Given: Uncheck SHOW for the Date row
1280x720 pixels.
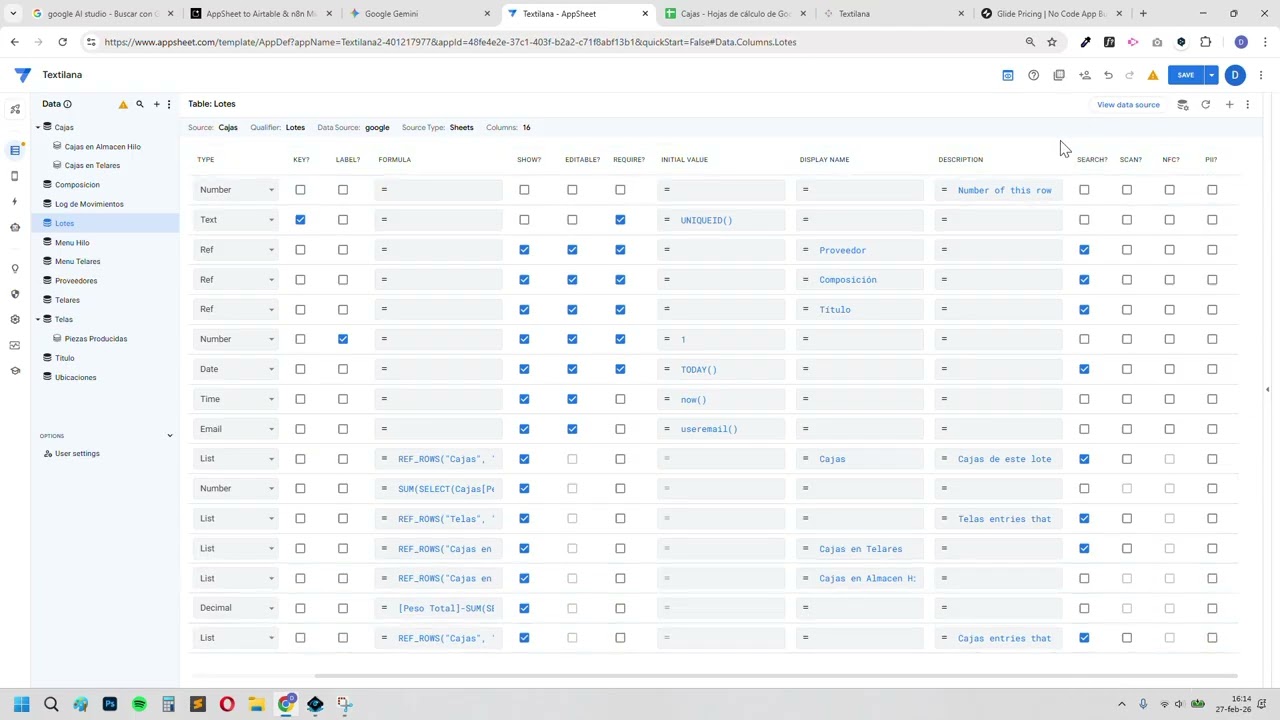Looking at the screenshot, I should (524, 369).
